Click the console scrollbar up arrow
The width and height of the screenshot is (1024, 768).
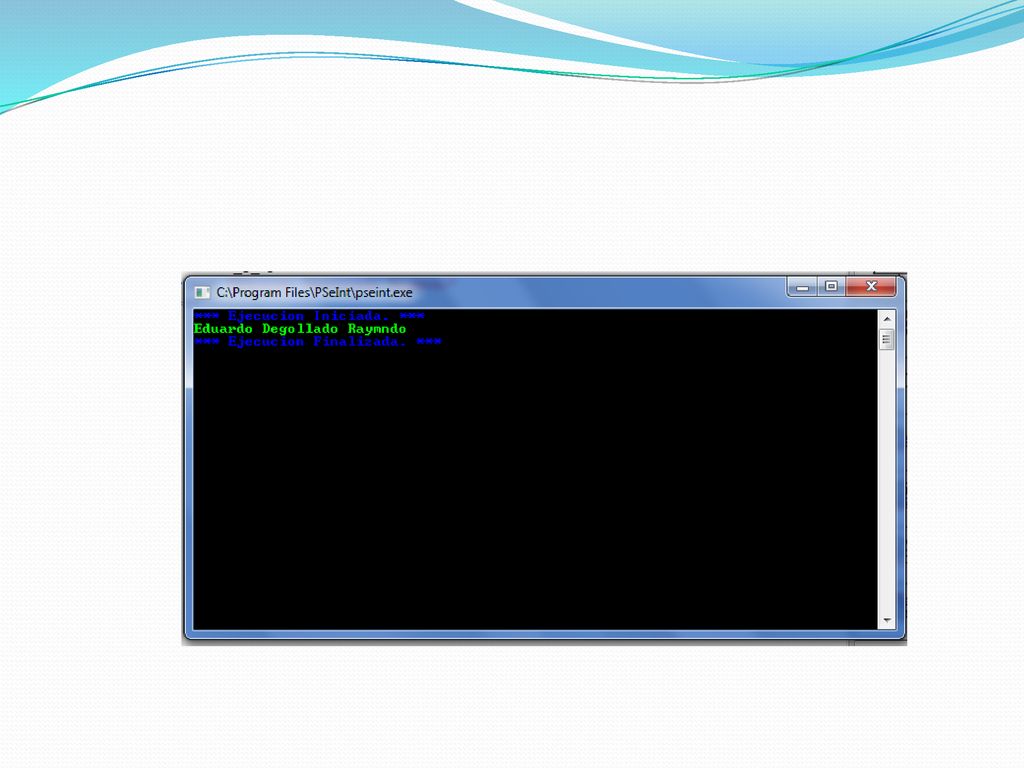pyautogui.click(x=886, y=319)
